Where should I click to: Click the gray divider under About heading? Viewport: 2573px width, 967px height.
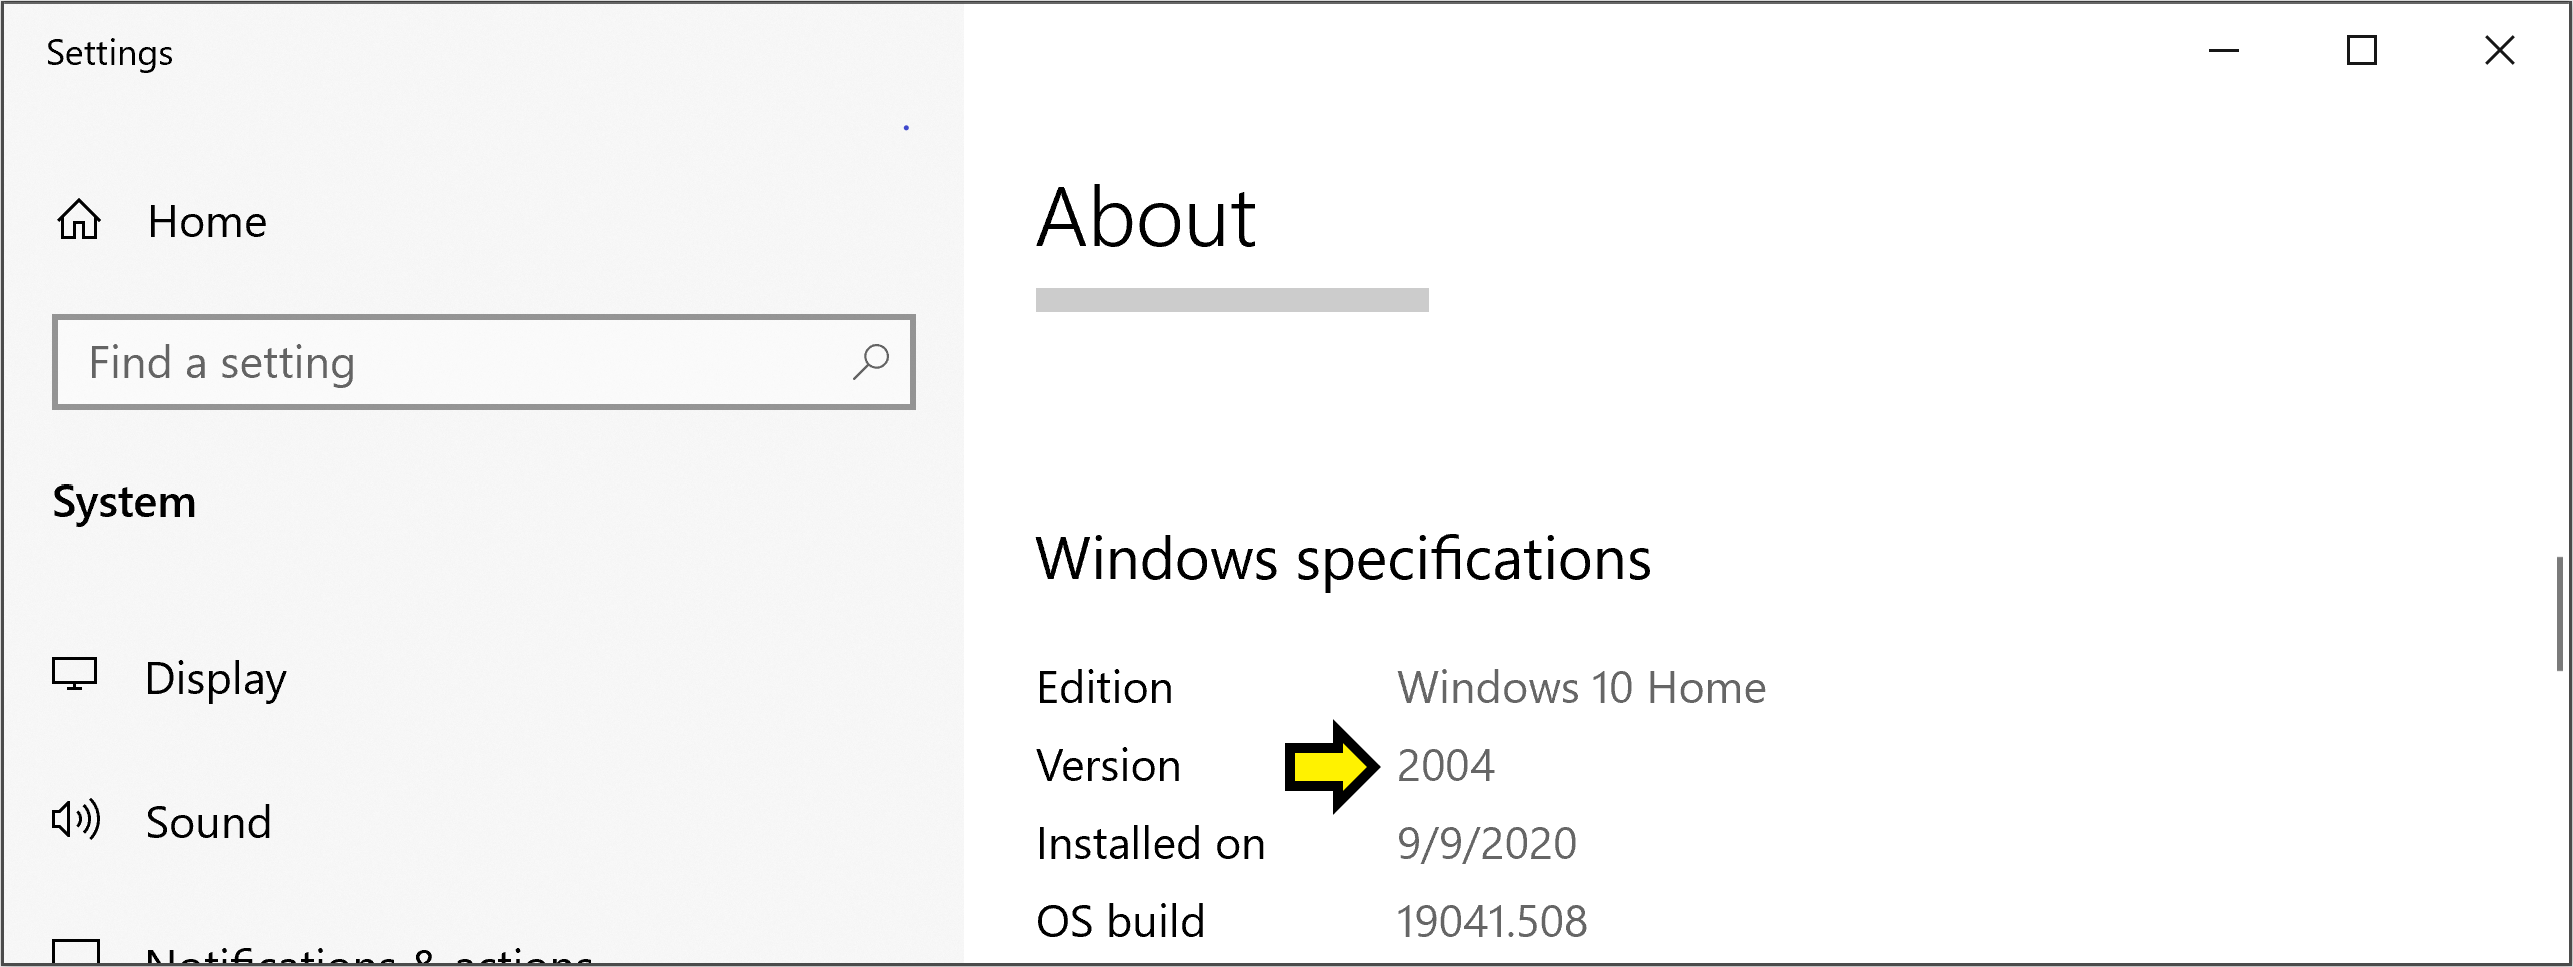coord(1232,300)
